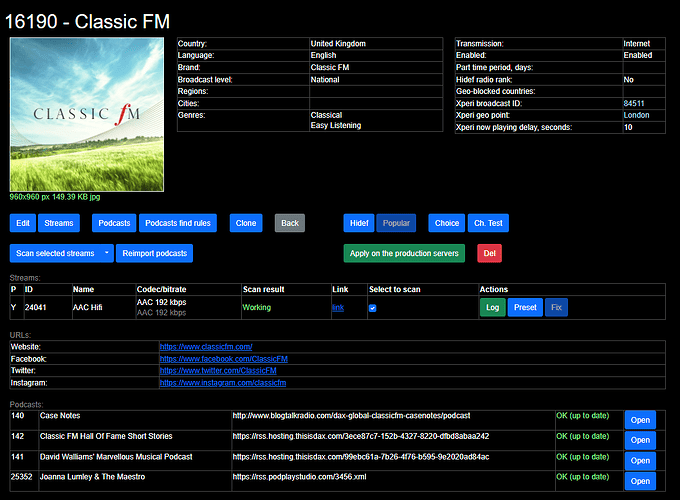Image resolution: width=680 pixels, height=500 pixels.
Task: Open David Walliams' Marvellous Musical Podcast
Action: pos(640,461)
